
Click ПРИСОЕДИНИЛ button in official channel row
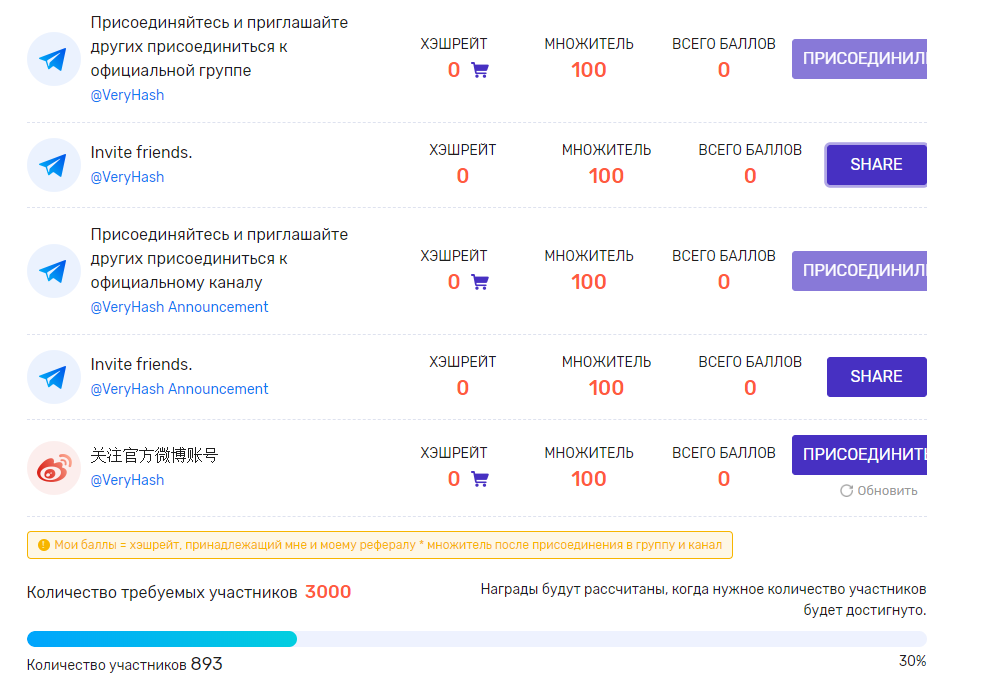[x=859, y=271]
